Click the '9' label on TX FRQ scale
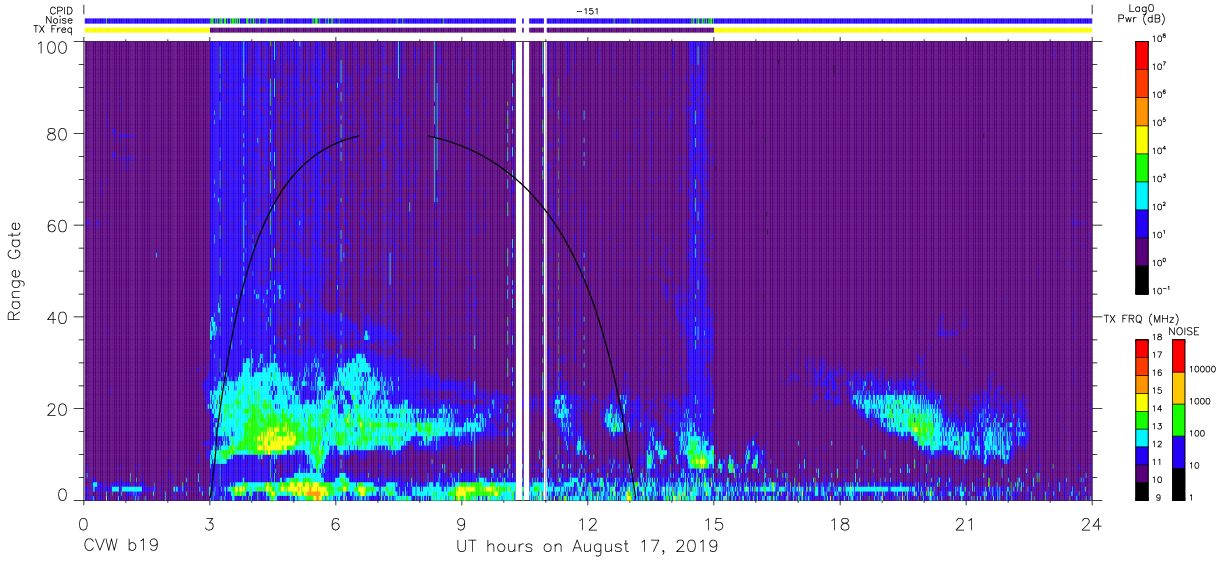This screenshot has width=1228, height=567. [x=1157, y=498]
